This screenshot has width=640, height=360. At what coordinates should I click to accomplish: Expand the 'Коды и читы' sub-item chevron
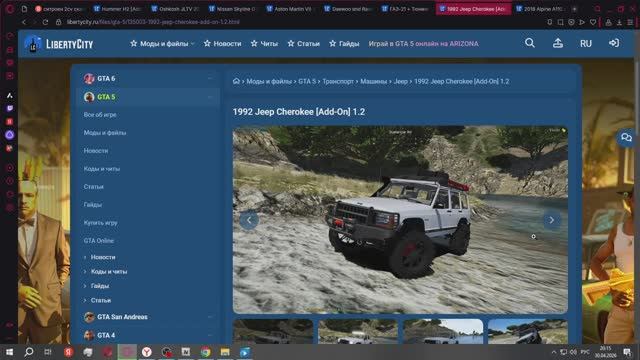[x=85, y=271]
